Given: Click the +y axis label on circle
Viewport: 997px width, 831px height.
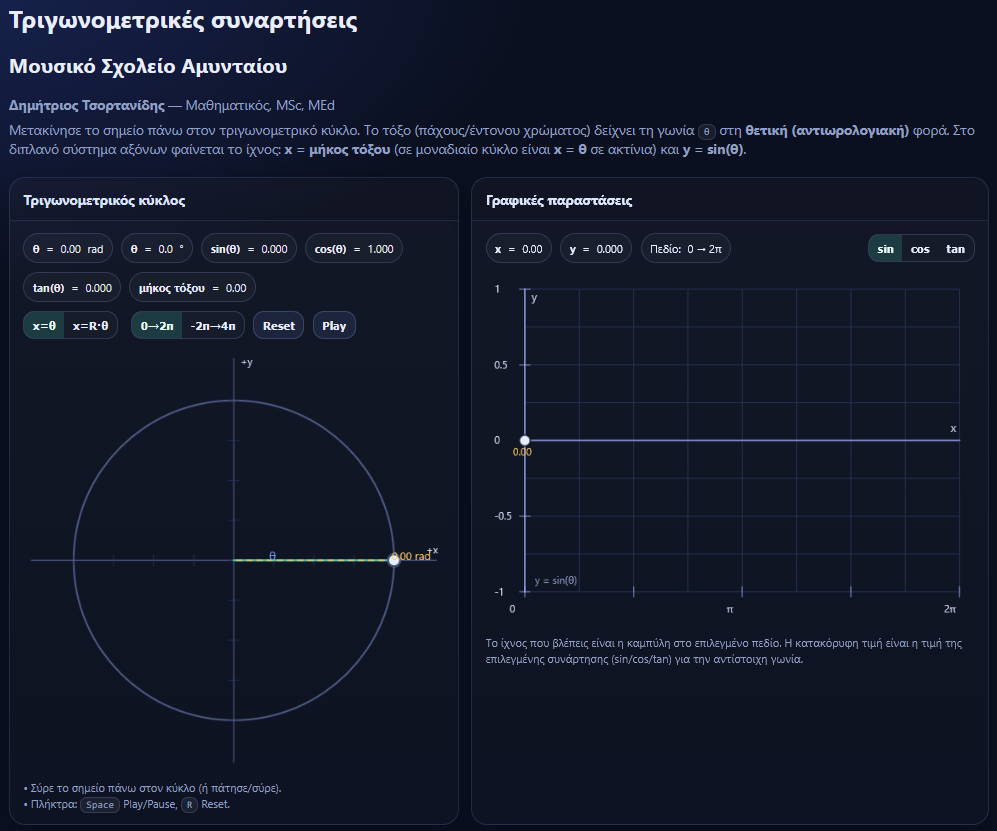Looking at the screenshot, I should [247, 362].
